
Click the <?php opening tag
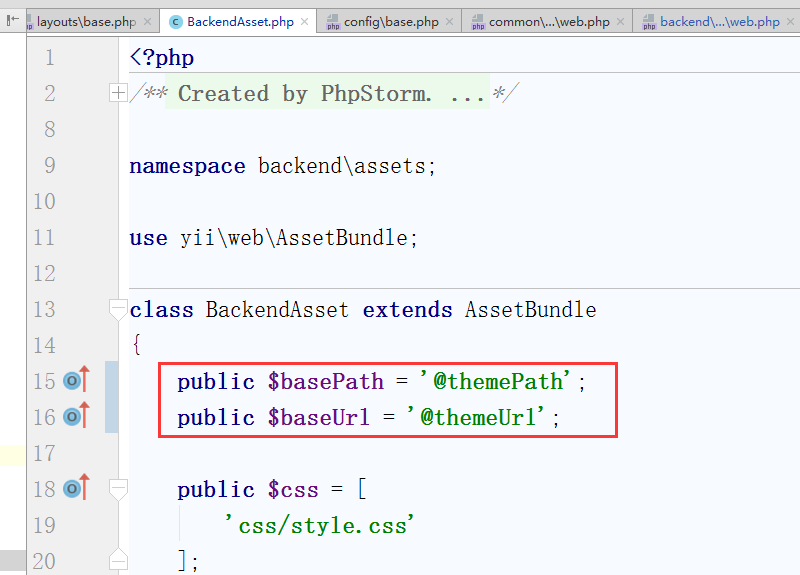[162, 58]
